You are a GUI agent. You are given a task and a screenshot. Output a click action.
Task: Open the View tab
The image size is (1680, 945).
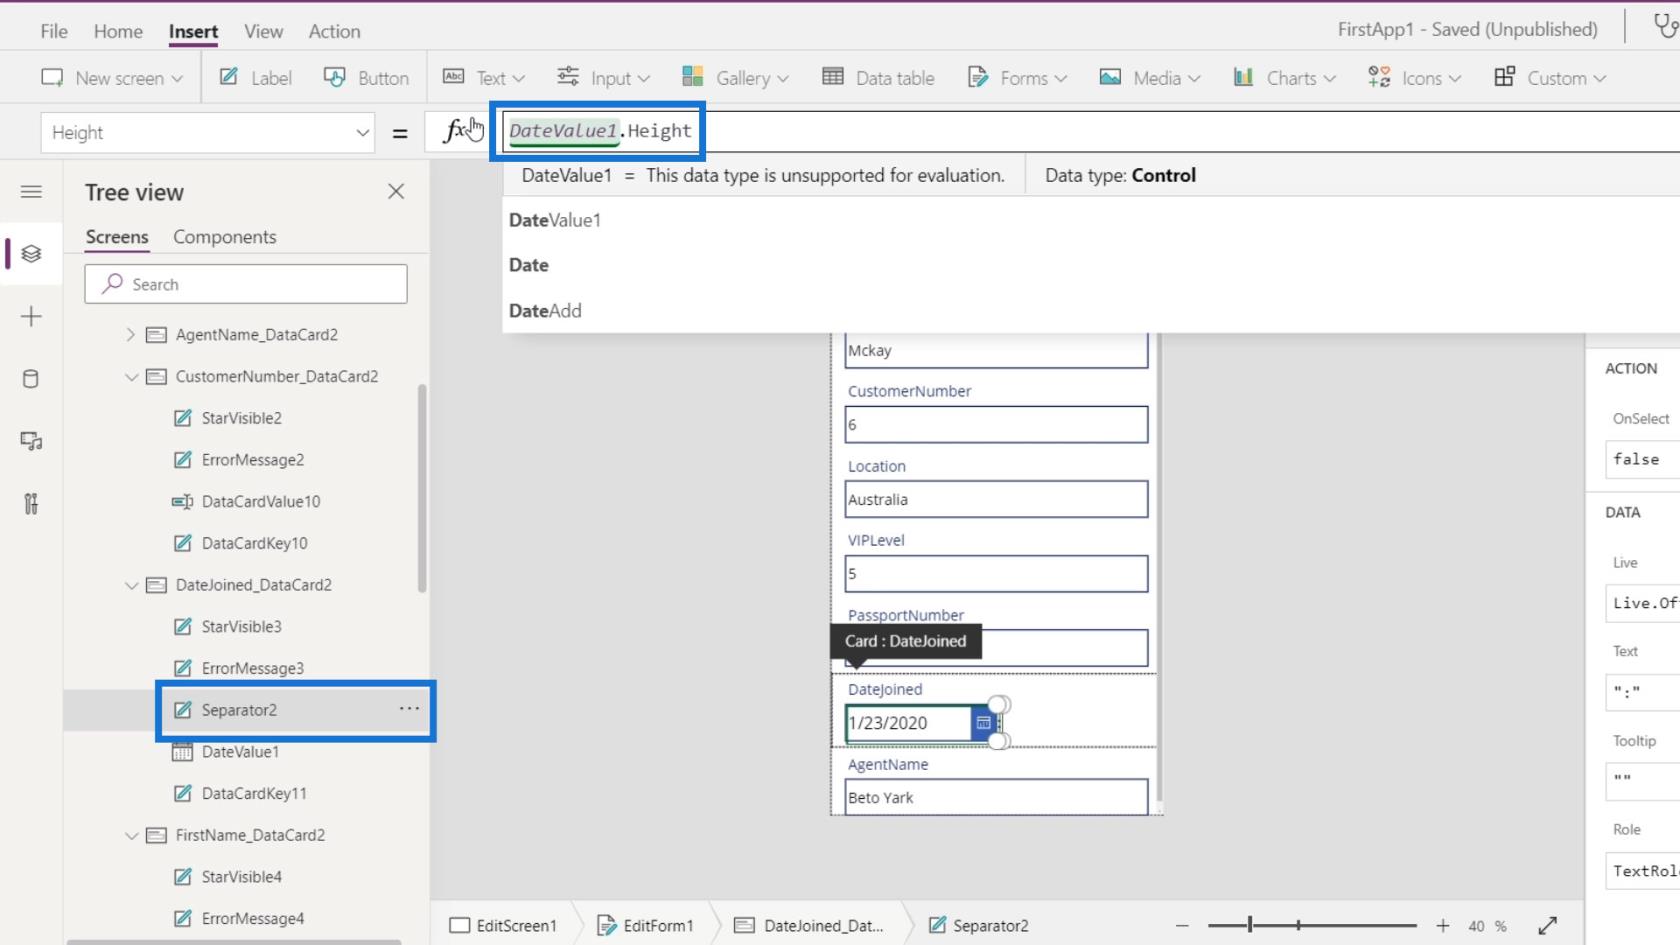coord(263,31)
